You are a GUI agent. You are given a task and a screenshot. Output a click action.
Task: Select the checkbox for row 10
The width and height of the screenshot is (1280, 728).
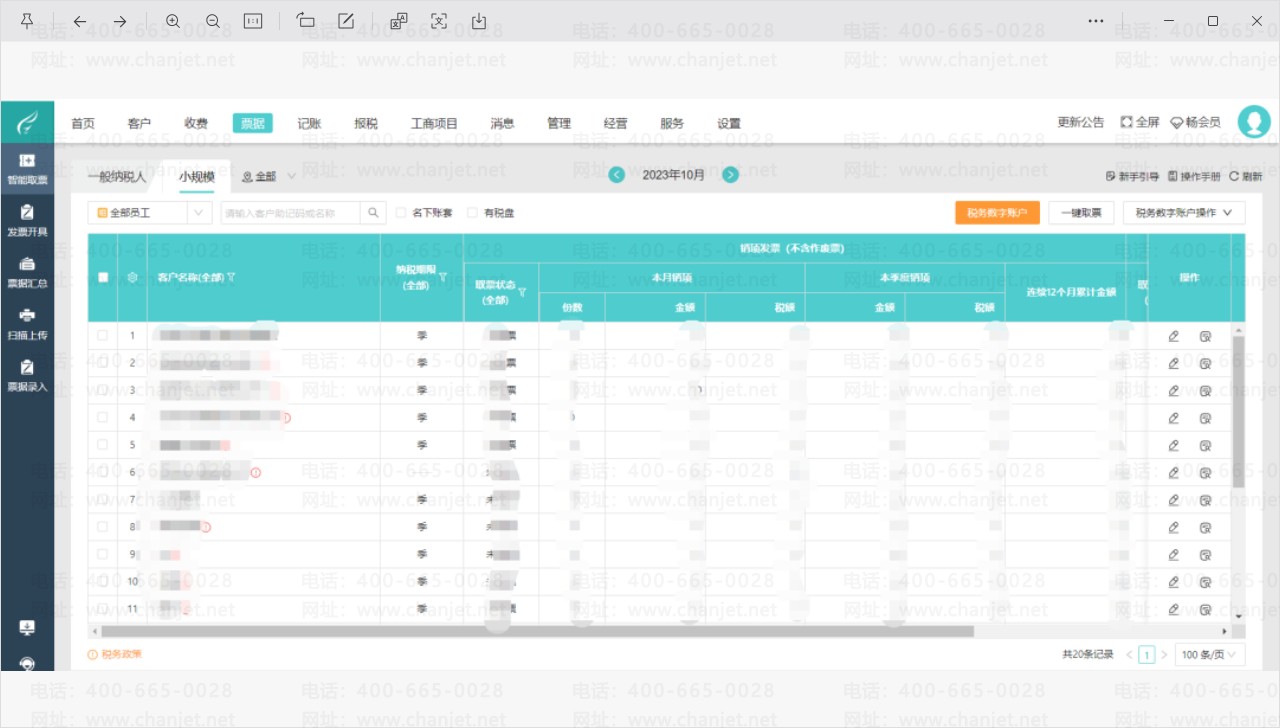[x=103, y=581]
